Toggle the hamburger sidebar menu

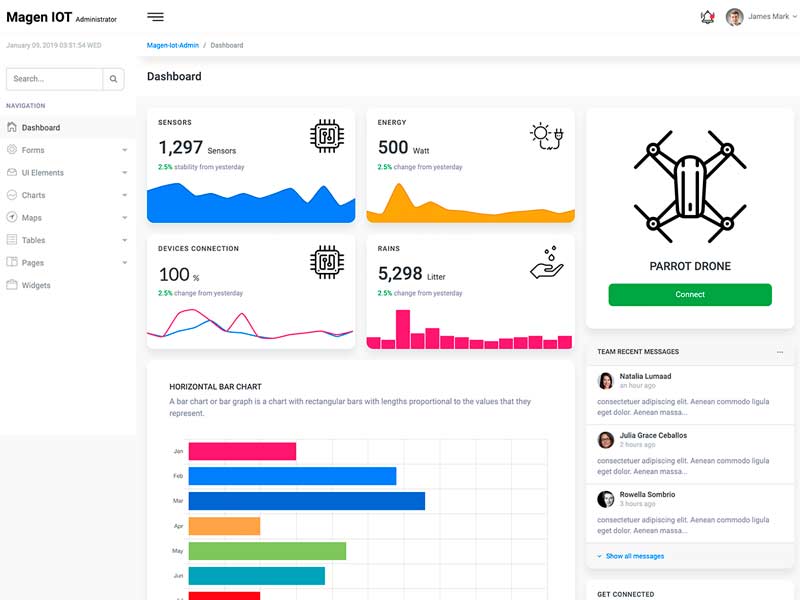coord(156,17)
